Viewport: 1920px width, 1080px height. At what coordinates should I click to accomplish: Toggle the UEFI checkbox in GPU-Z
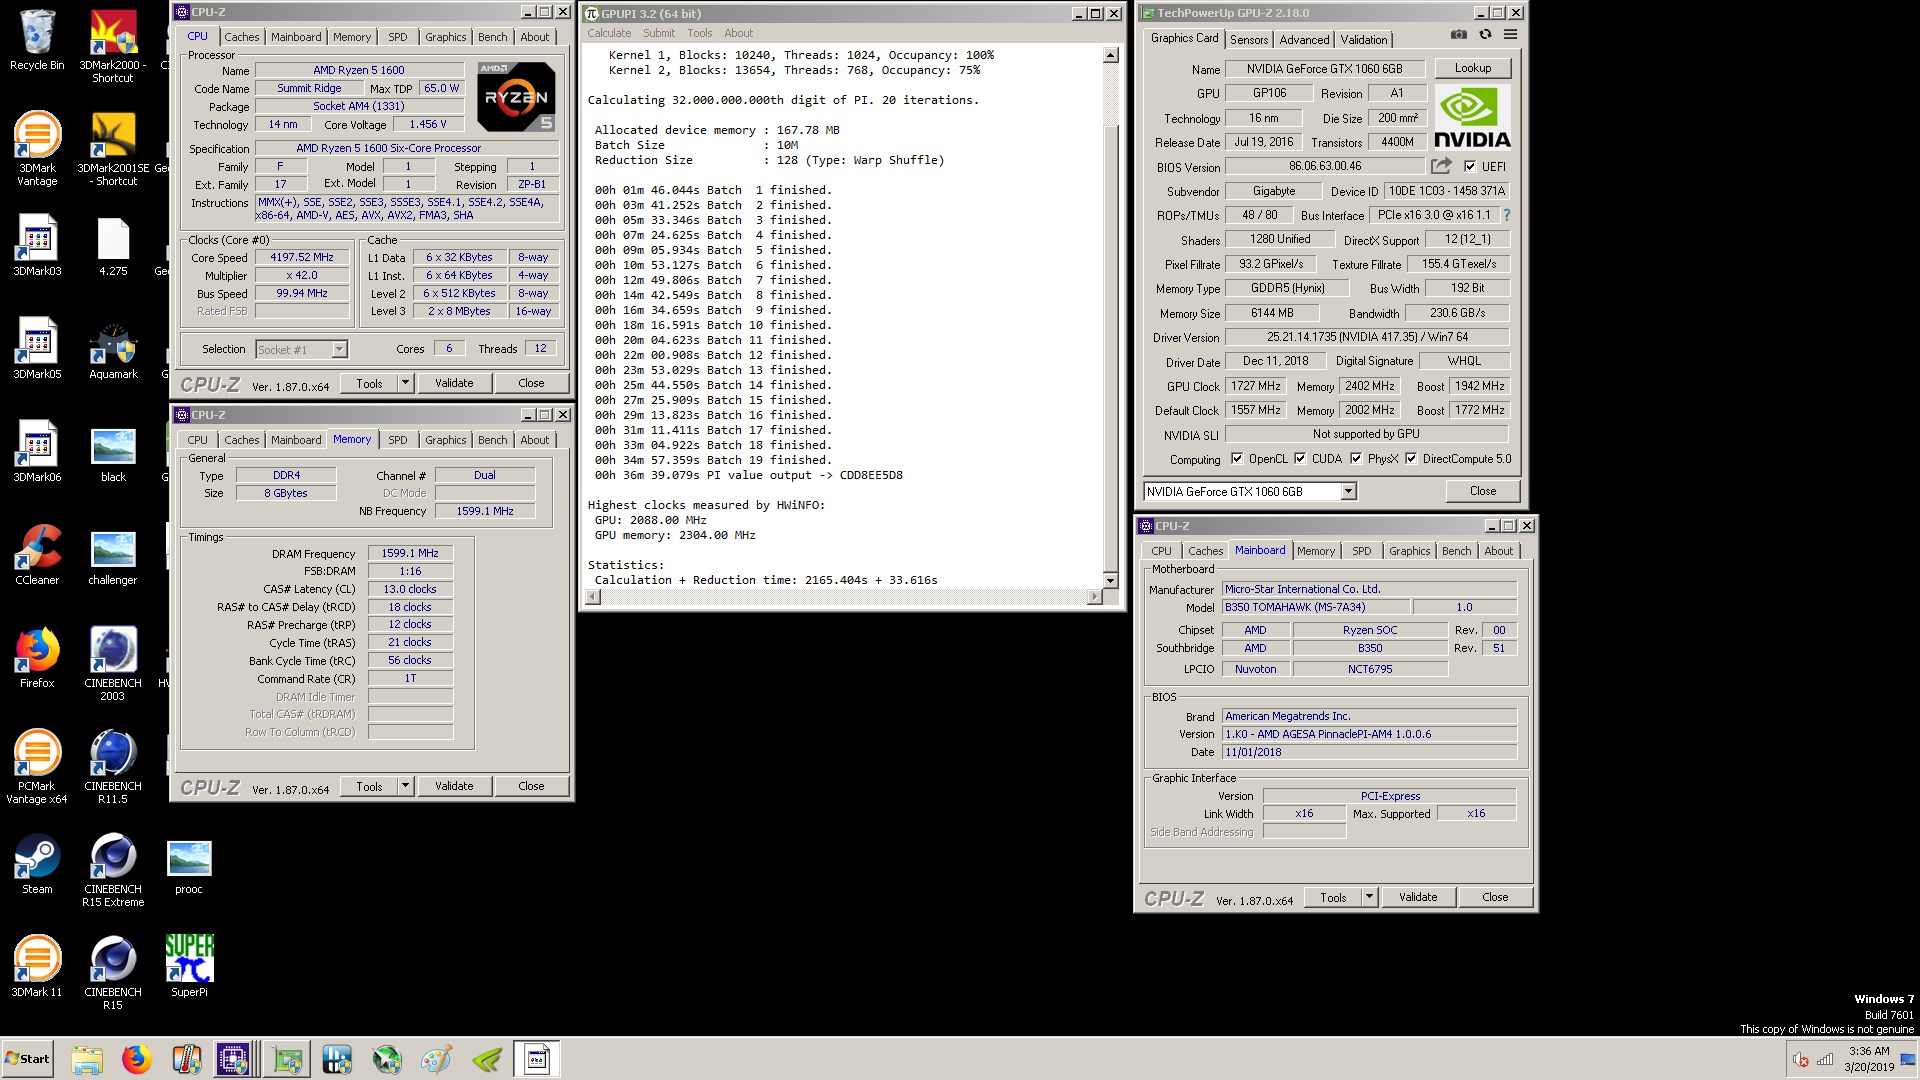1469,166
